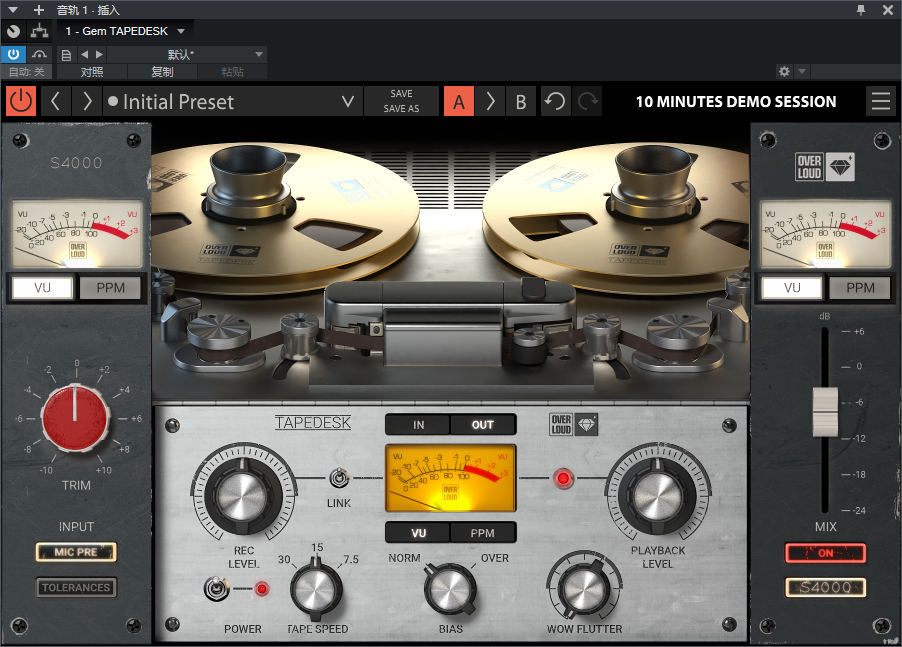The height and width of the screenshot is (647, 902).
Task: Click the center yellow VU meter
Action: [450, 478]
